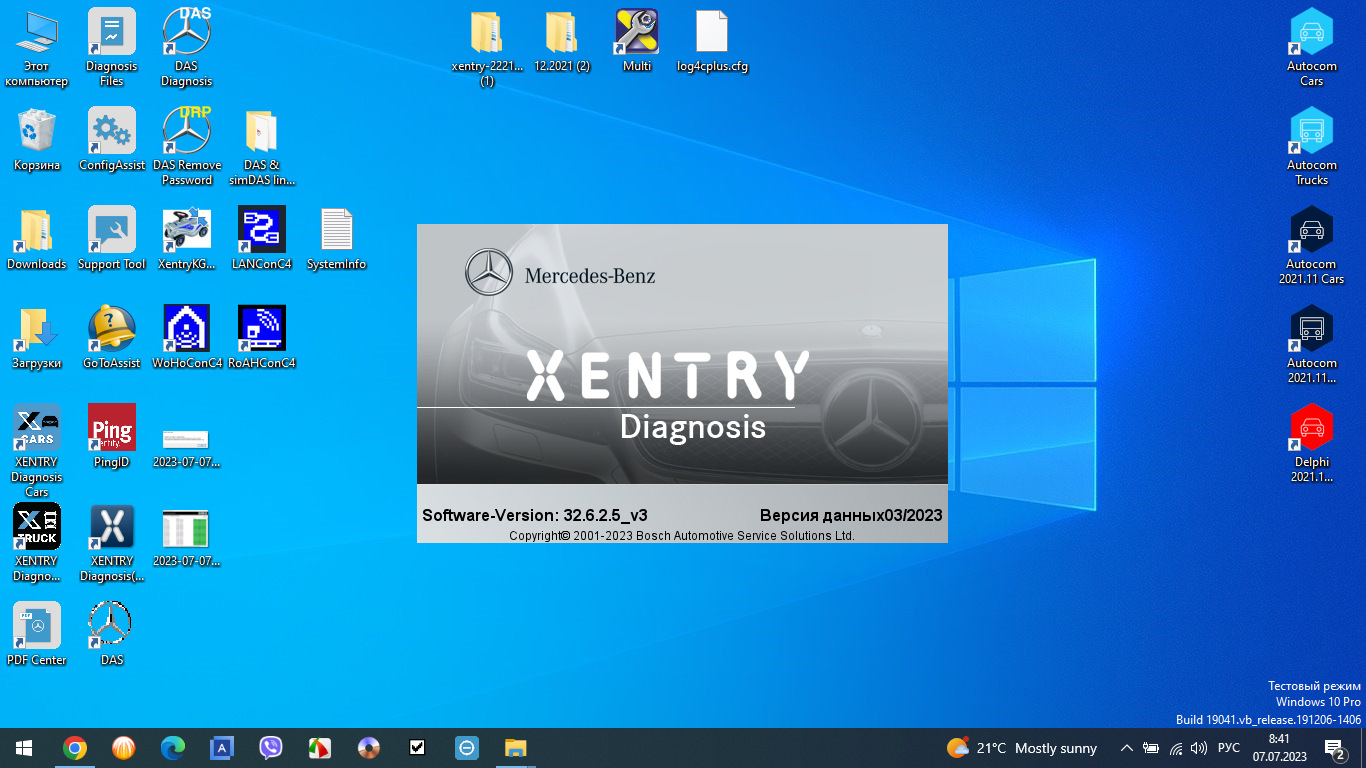The width and height of the screenshot is (1366, 768).
Task: Open the RoAHConC4 shortcut
Action: tap(261, 336)
